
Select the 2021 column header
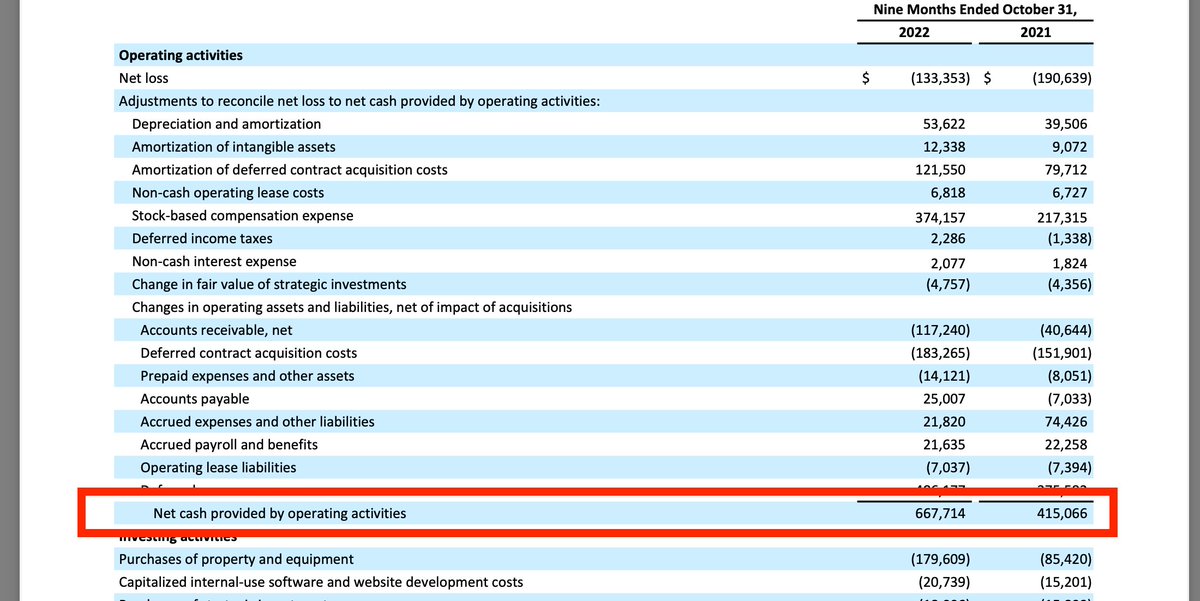(x=1035, y=32)
